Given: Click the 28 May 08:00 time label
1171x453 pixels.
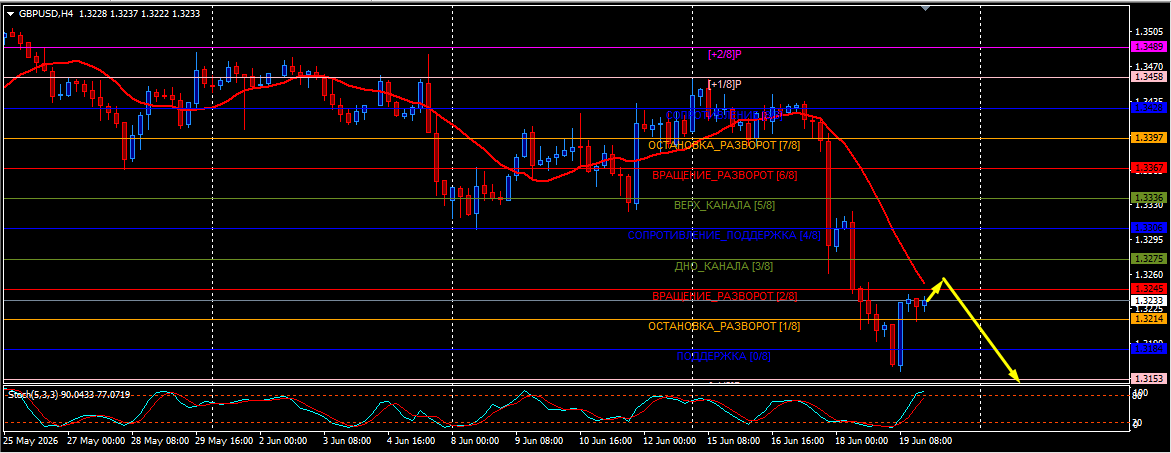Looking at the screenshot, I should click(160, 441).
